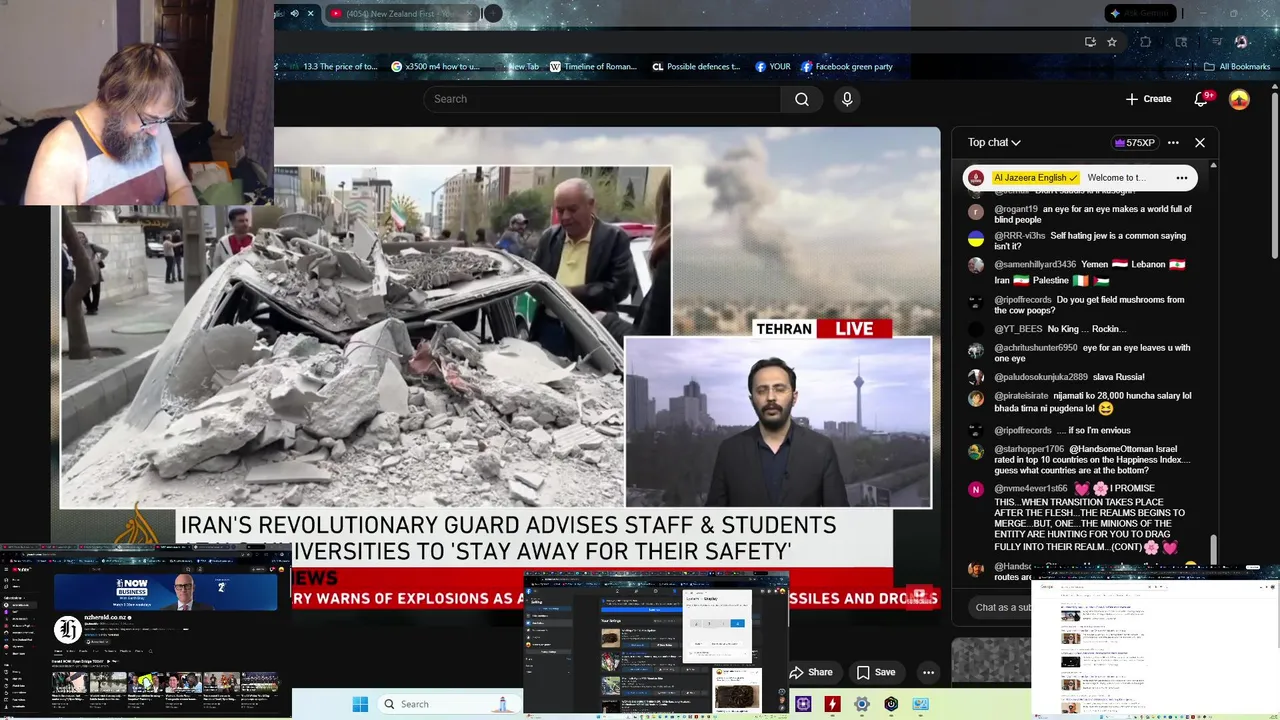Open Chrome profile avatar
This screenshot has height=720, width=1280.
coord(1241,42)
